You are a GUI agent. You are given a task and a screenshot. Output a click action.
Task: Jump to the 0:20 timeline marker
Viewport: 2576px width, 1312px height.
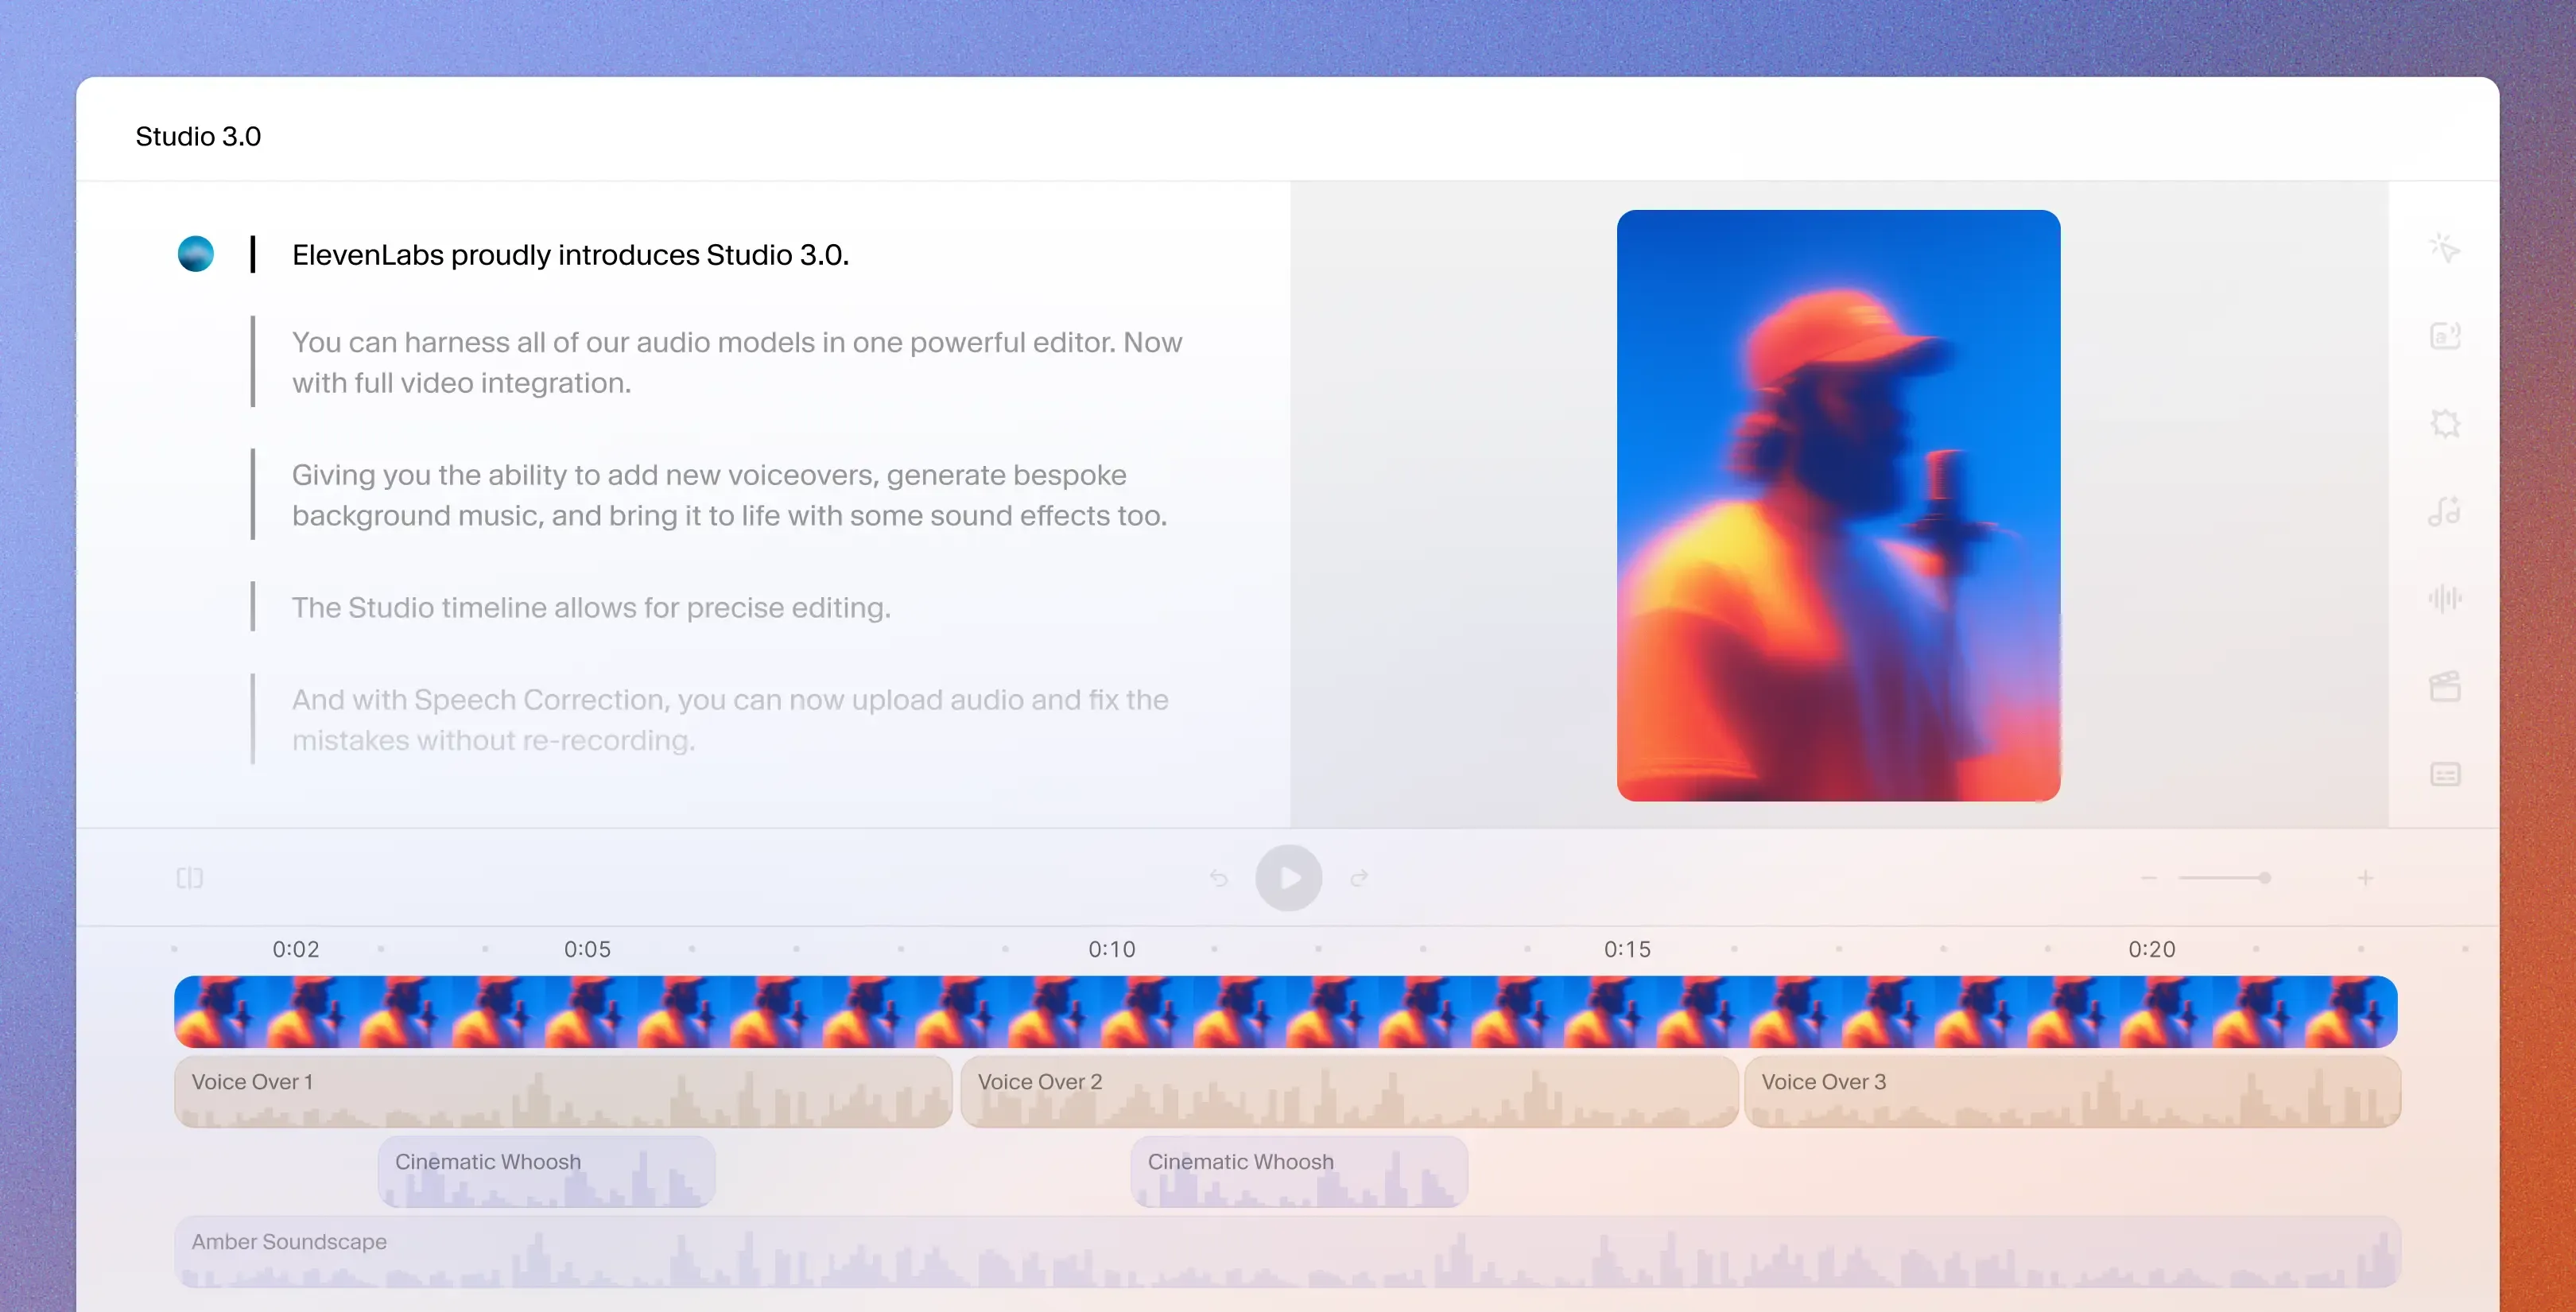tap(2152, 949)
